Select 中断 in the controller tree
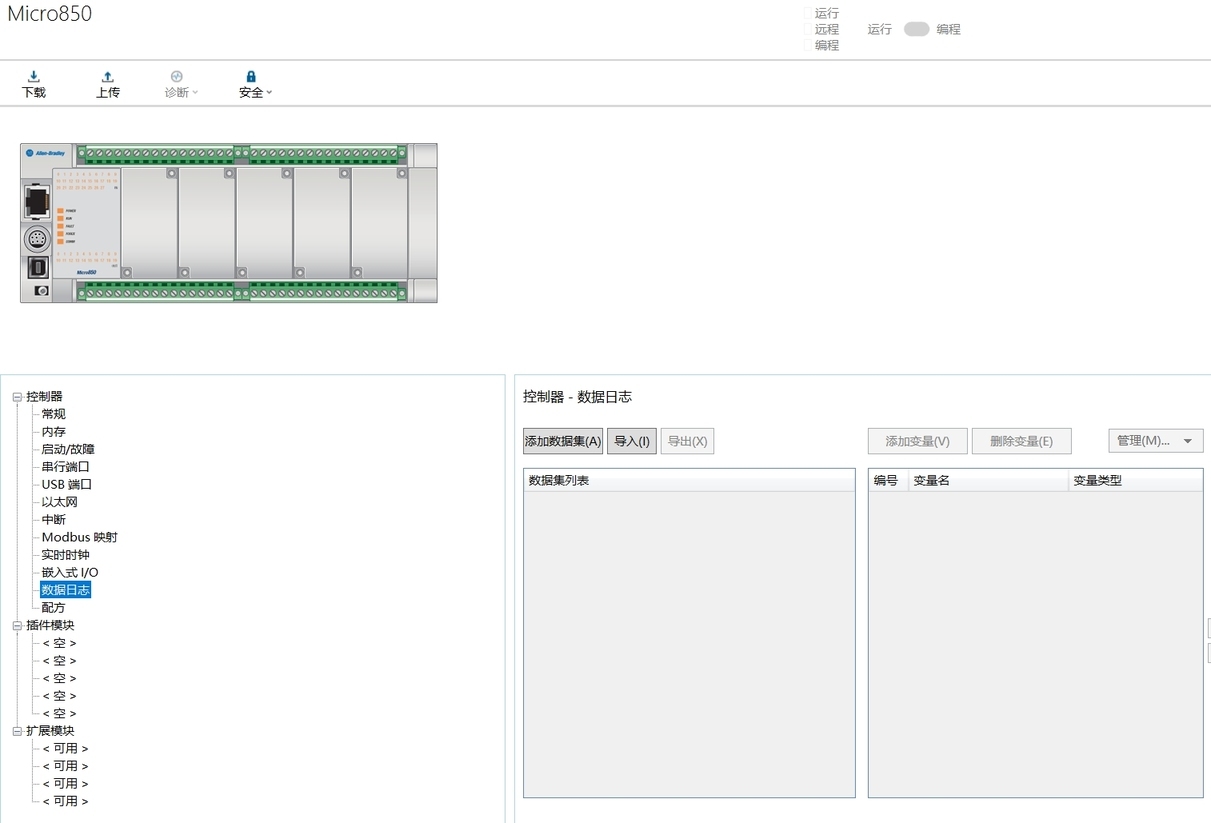This screenshot has height=823, width=1211. [x=54, y=520]
